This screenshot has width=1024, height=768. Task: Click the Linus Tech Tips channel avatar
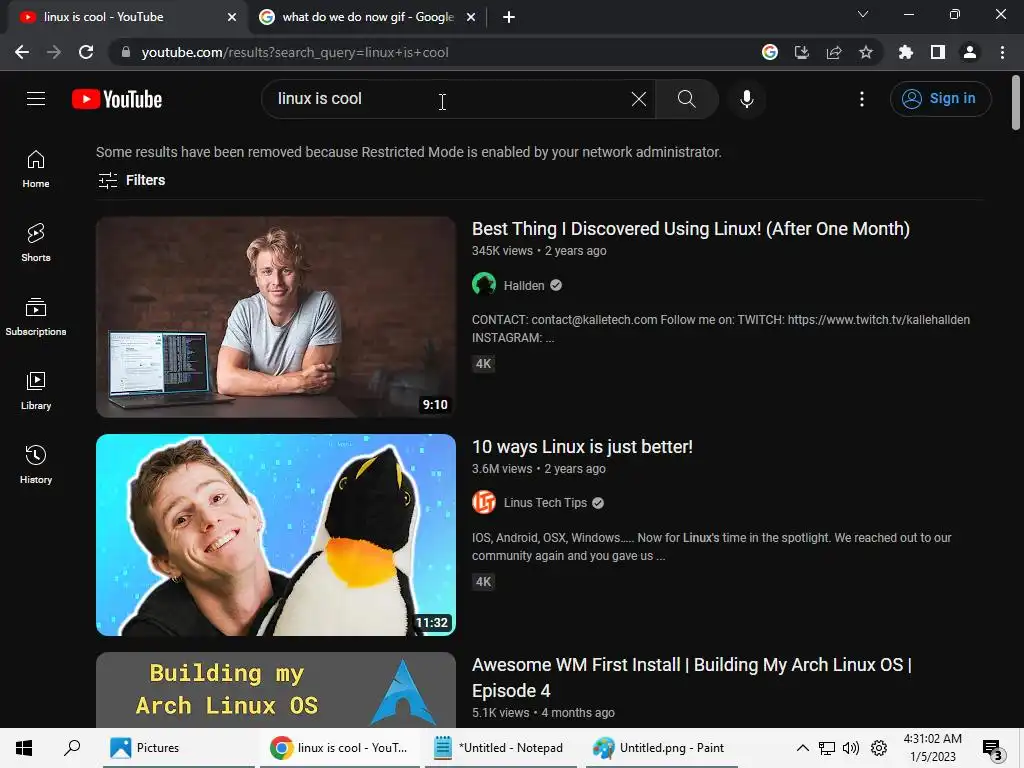tap(484, 502)
